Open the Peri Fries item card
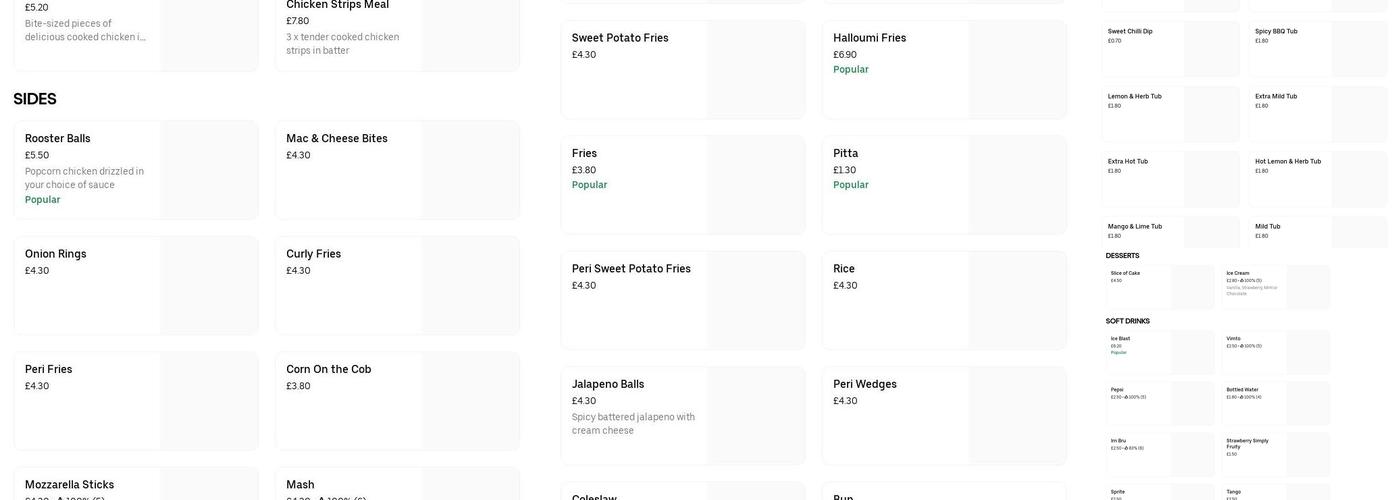This screenshot has width=1400, height=500. 135,400
